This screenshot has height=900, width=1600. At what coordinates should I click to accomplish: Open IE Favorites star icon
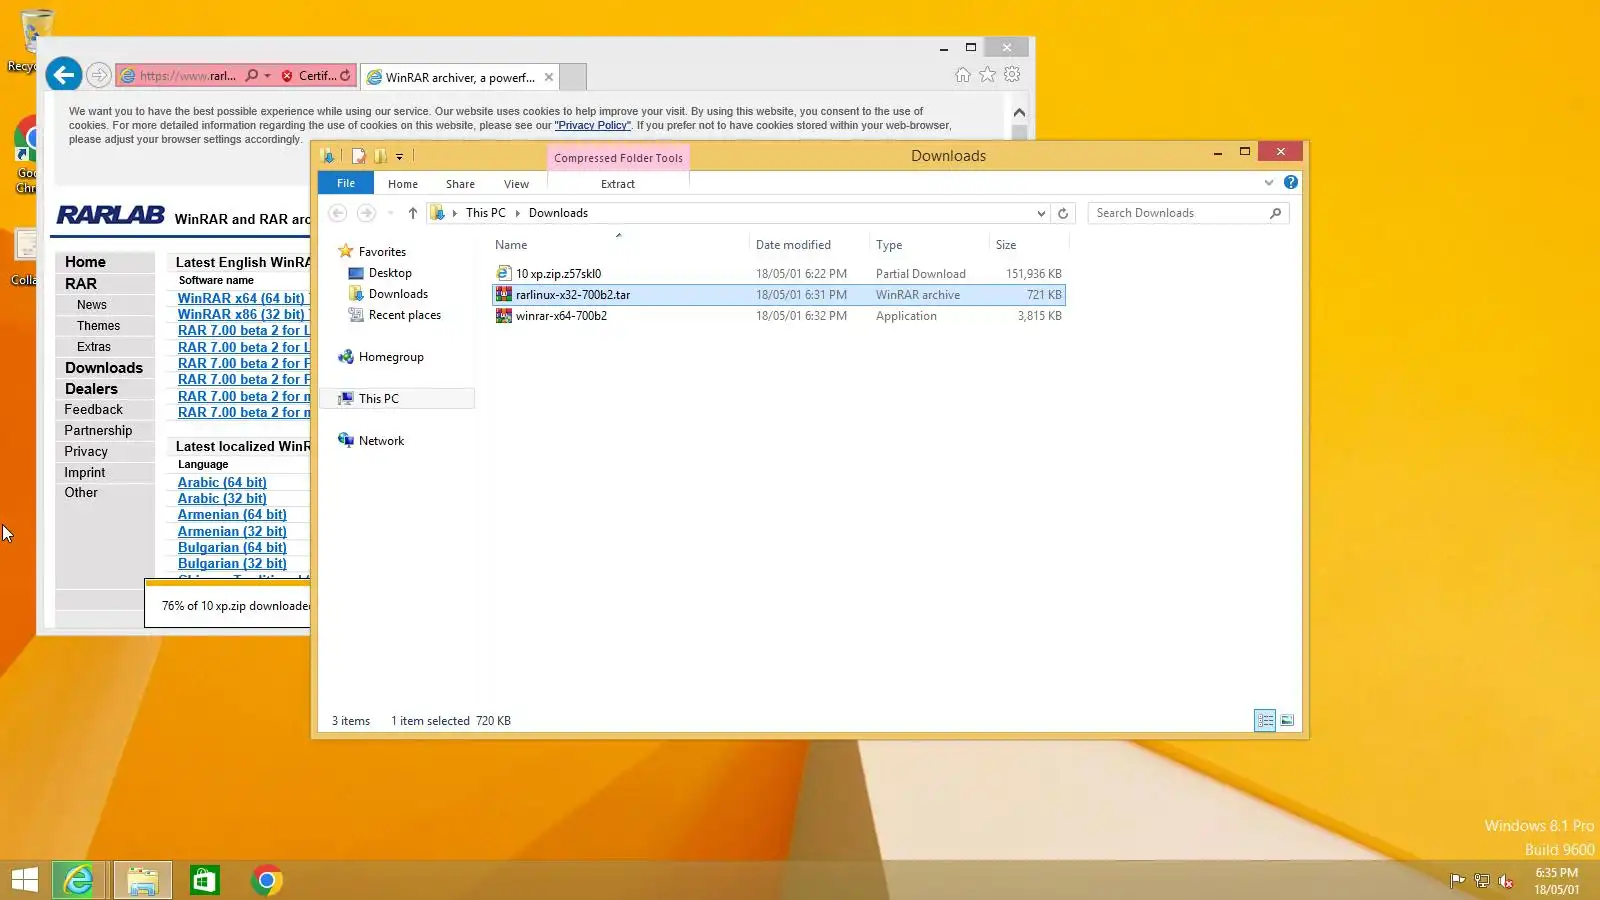point(987,75)
